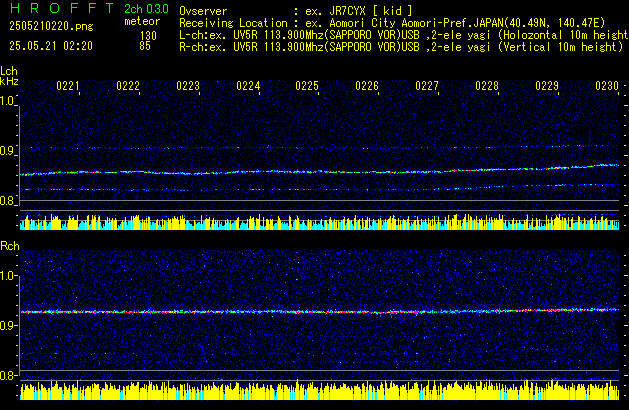This screenshot has width=629, height=410.
Task: Click the Lch 0.9 frequency axis label
Action: 7,151
